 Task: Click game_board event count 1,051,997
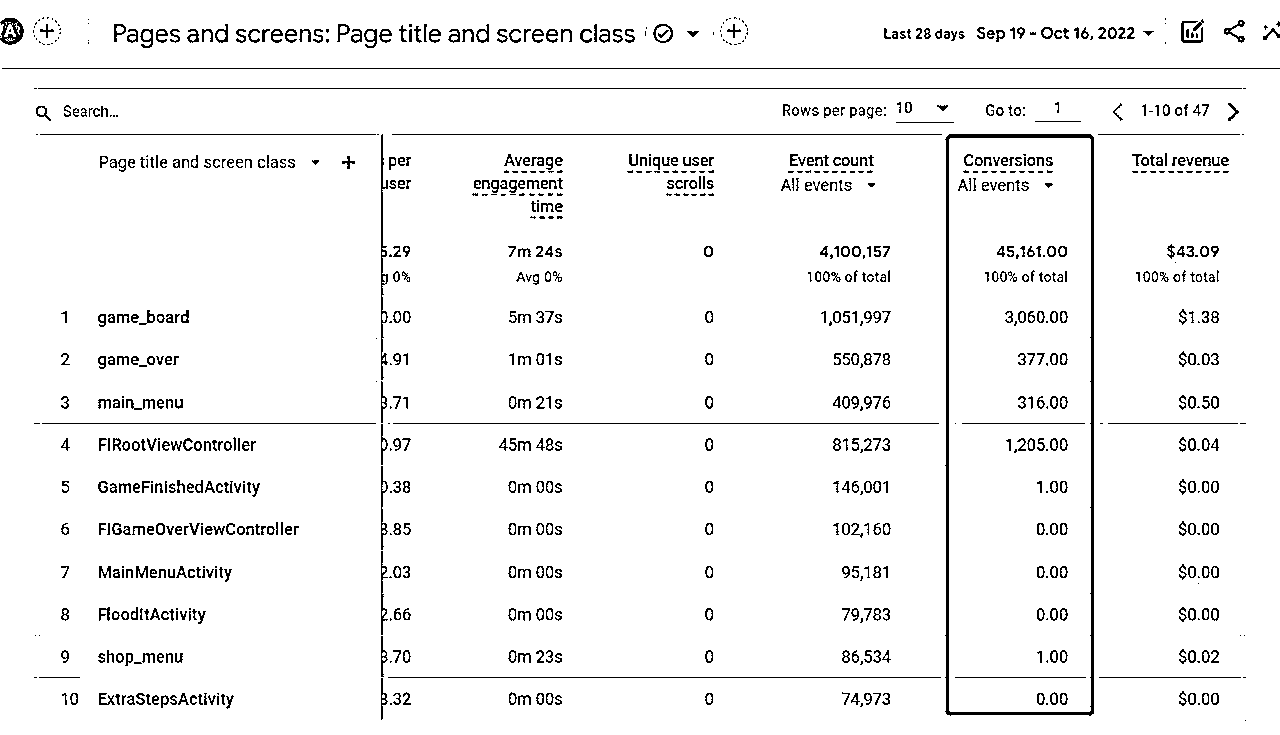tap(855, 318)
